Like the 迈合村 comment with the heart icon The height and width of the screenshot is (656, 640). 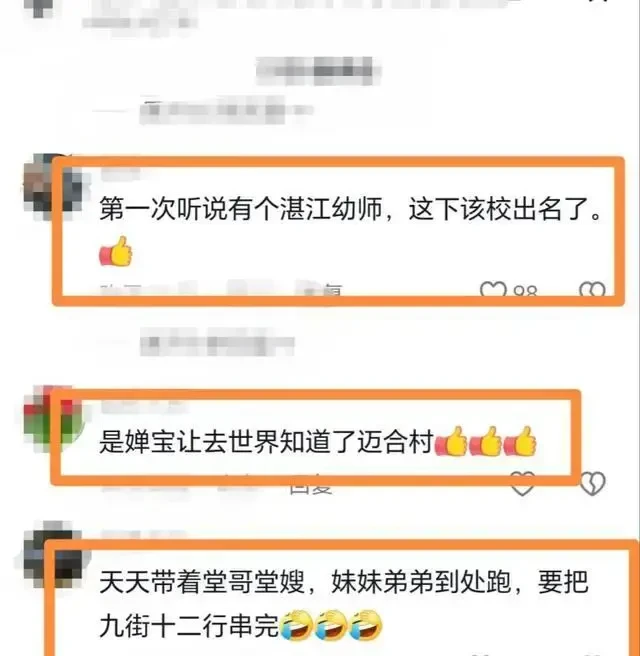tap(522, 484)
